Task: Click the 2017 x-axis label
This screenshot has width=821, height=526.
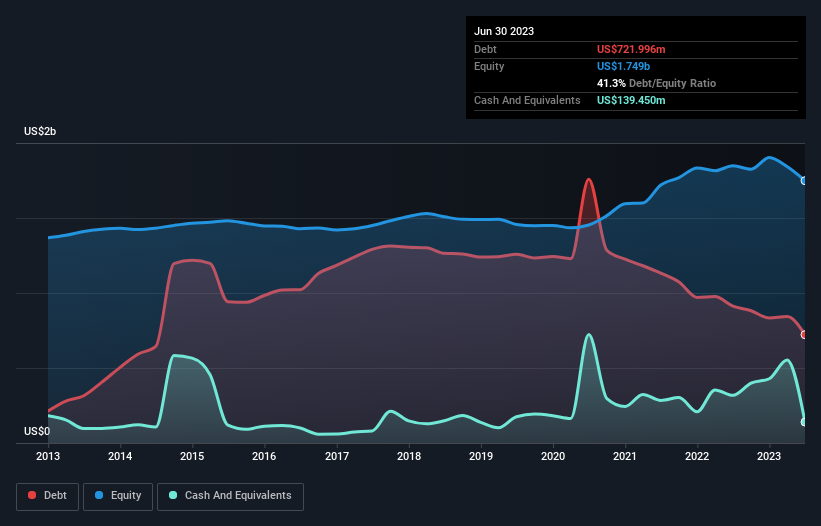Action: tap(337, 456)
